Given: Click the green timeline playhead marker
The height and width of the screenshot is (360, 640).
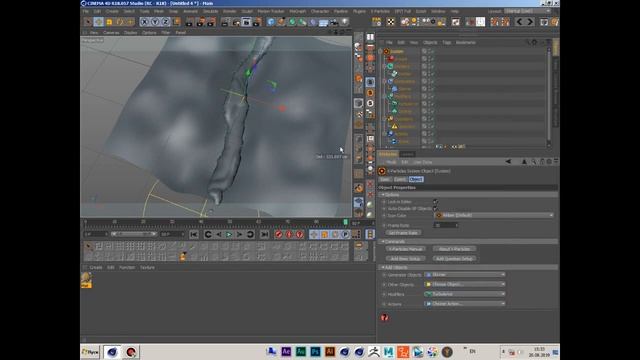Looking at the screenshot, I should pyautogui.click(x=345, y=222).
